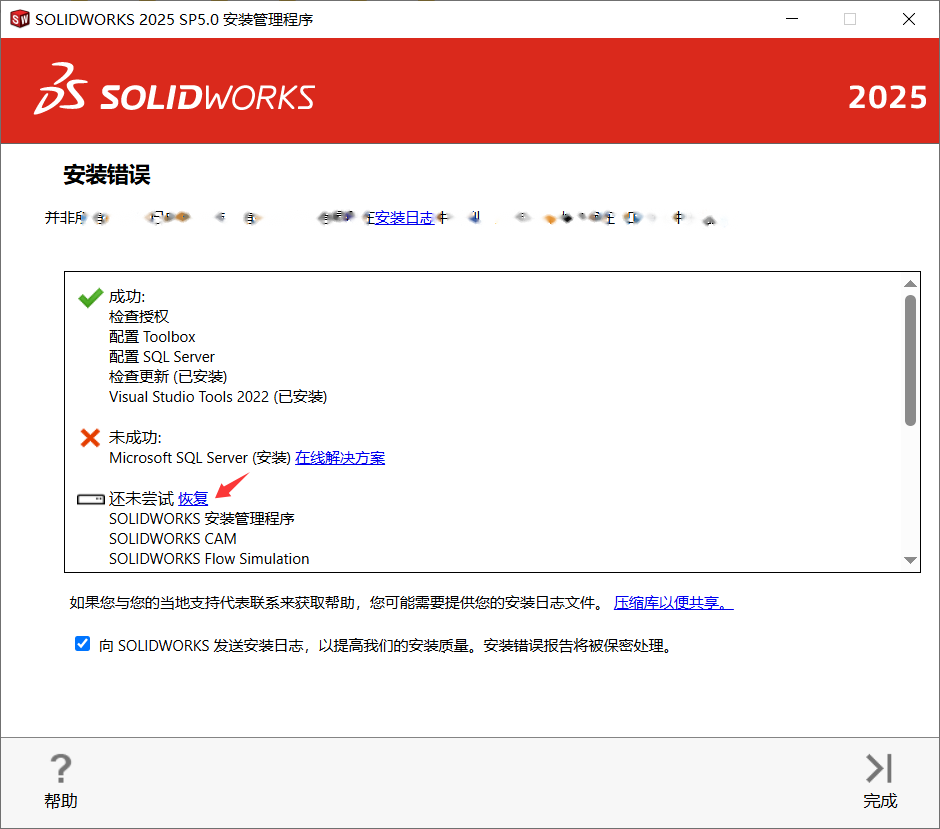Image resolution: width=940 pixels, height=829 pixels.
Task: Click the 还未尝试 section heading
Action: tap(141, 499)
